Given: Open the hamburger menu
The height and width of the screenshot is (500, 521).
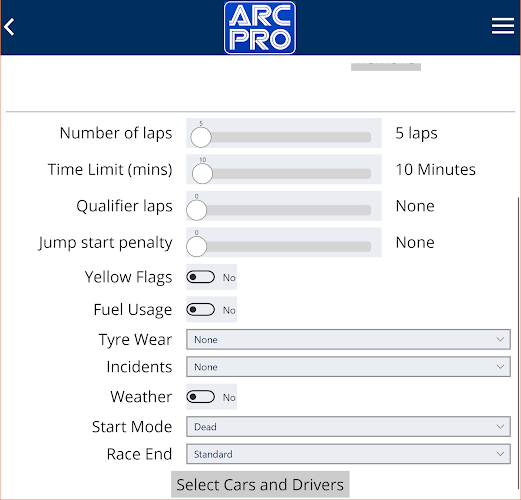Looking at the screenshot, I should click(x=503, y=26).
